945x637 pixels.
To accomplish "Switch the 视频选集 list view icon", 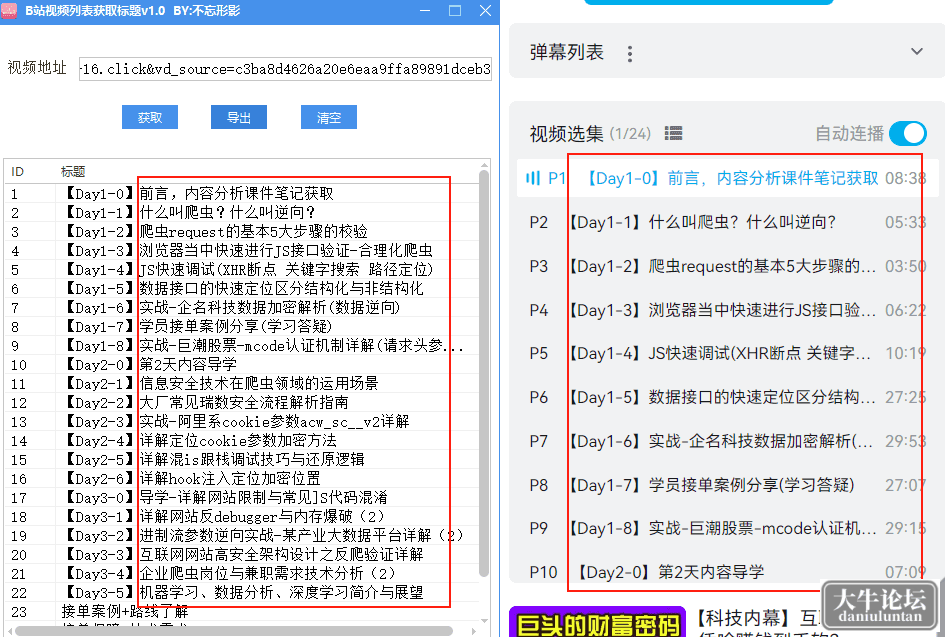I will click(x=673, y=133).
